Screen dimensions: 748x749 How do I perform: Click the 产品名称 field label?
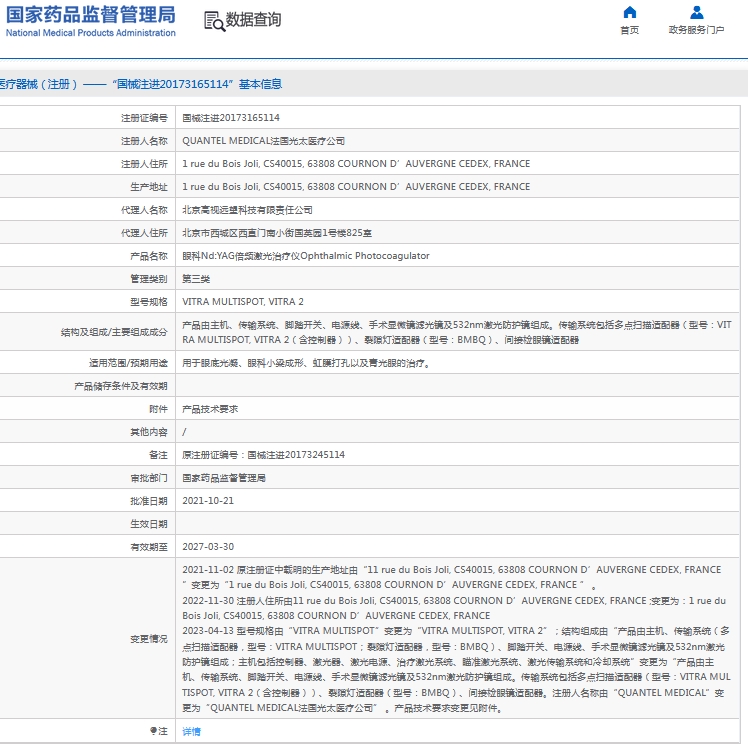[x=149, y=256]
